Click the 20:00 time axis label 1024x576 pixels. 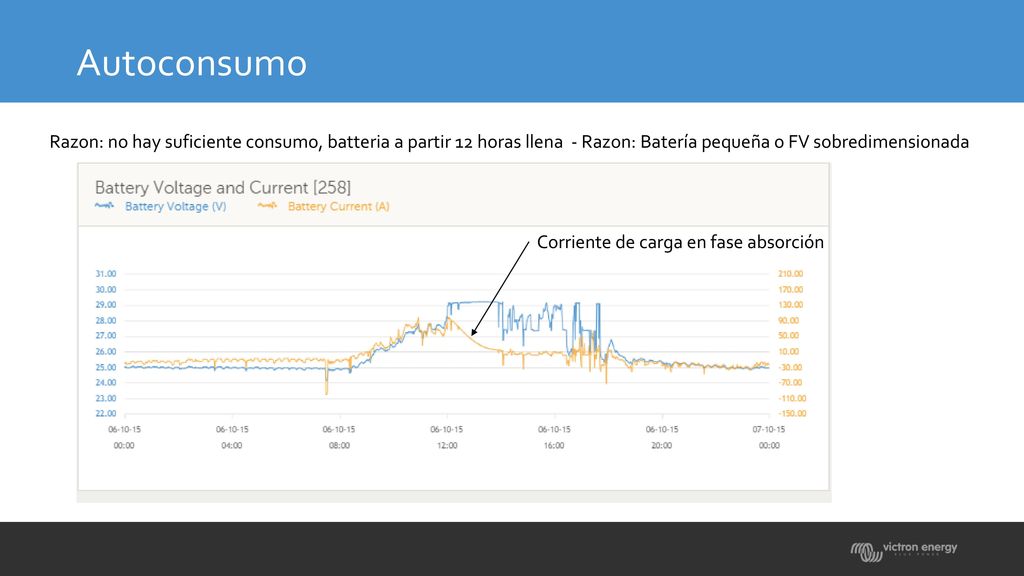click(662, 445)
